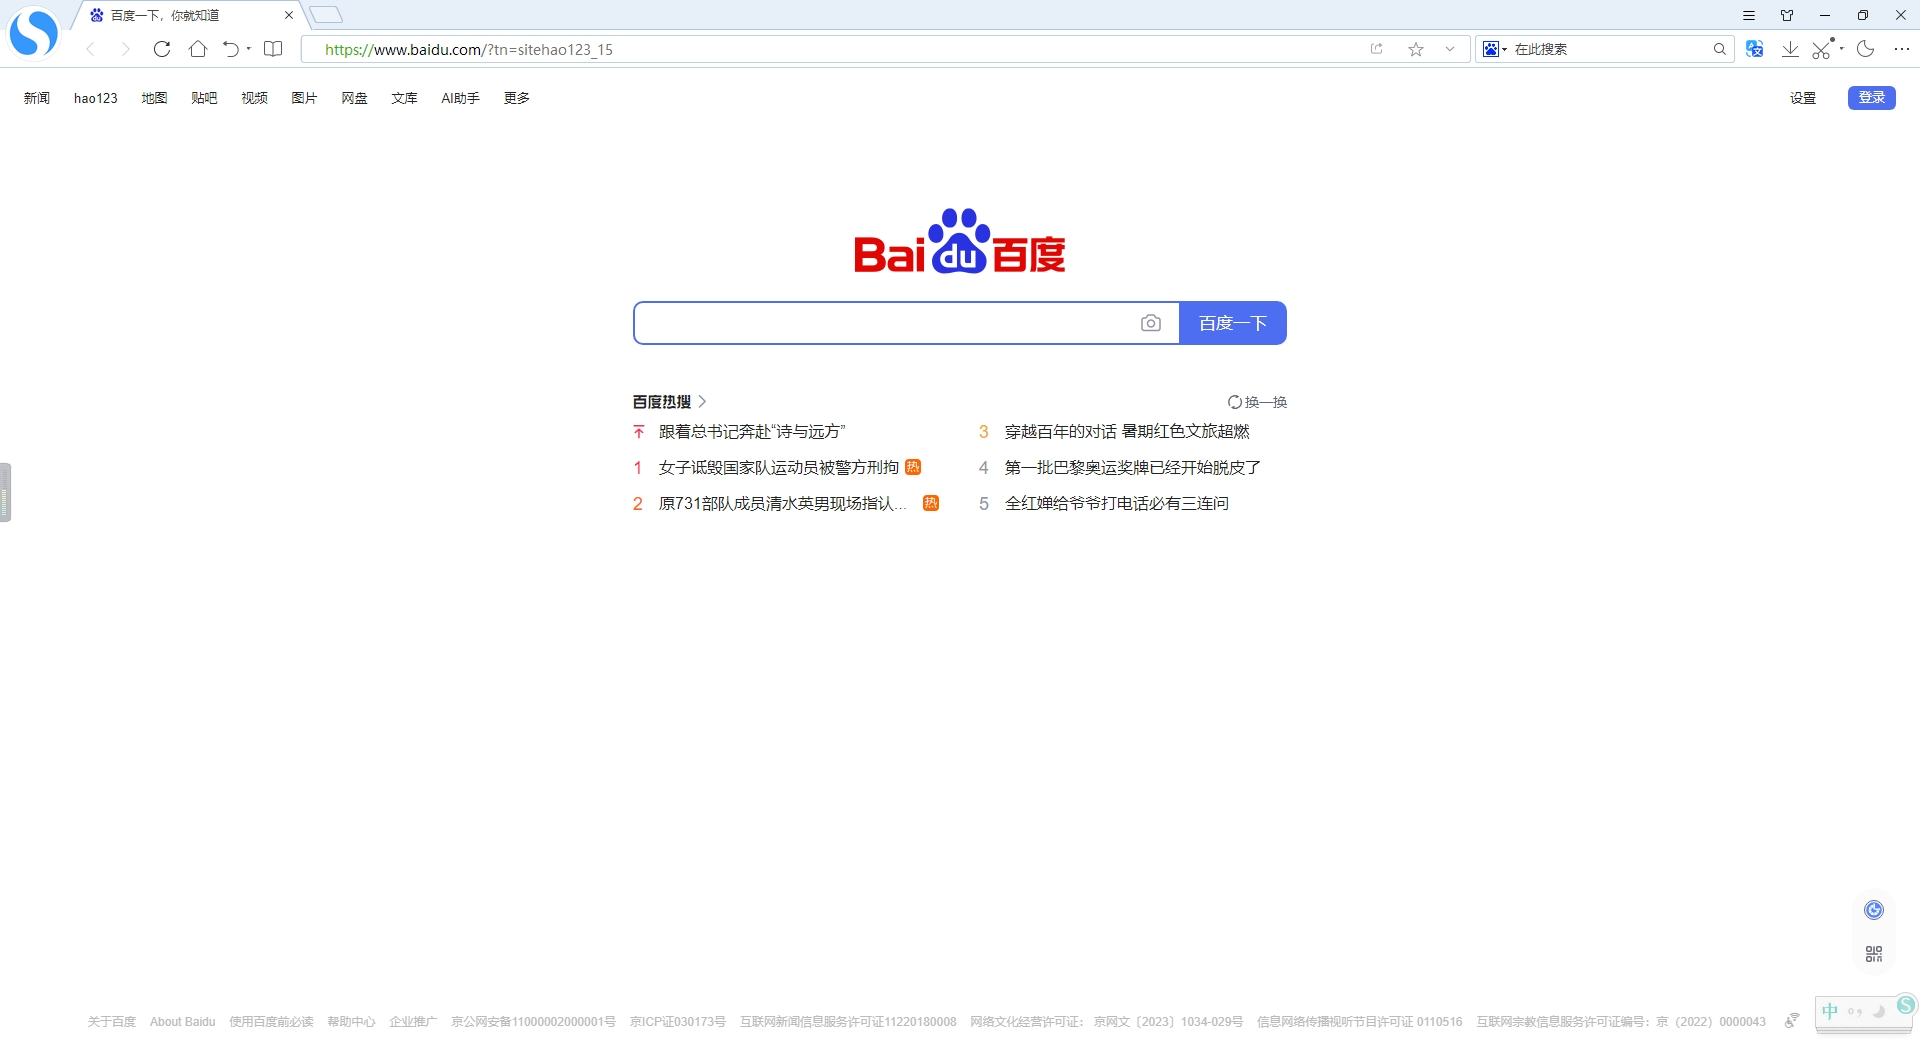This screenshot has height=1040, width=1920.
Task: Click the 百度一下 search button
Action: [1232, 322]
